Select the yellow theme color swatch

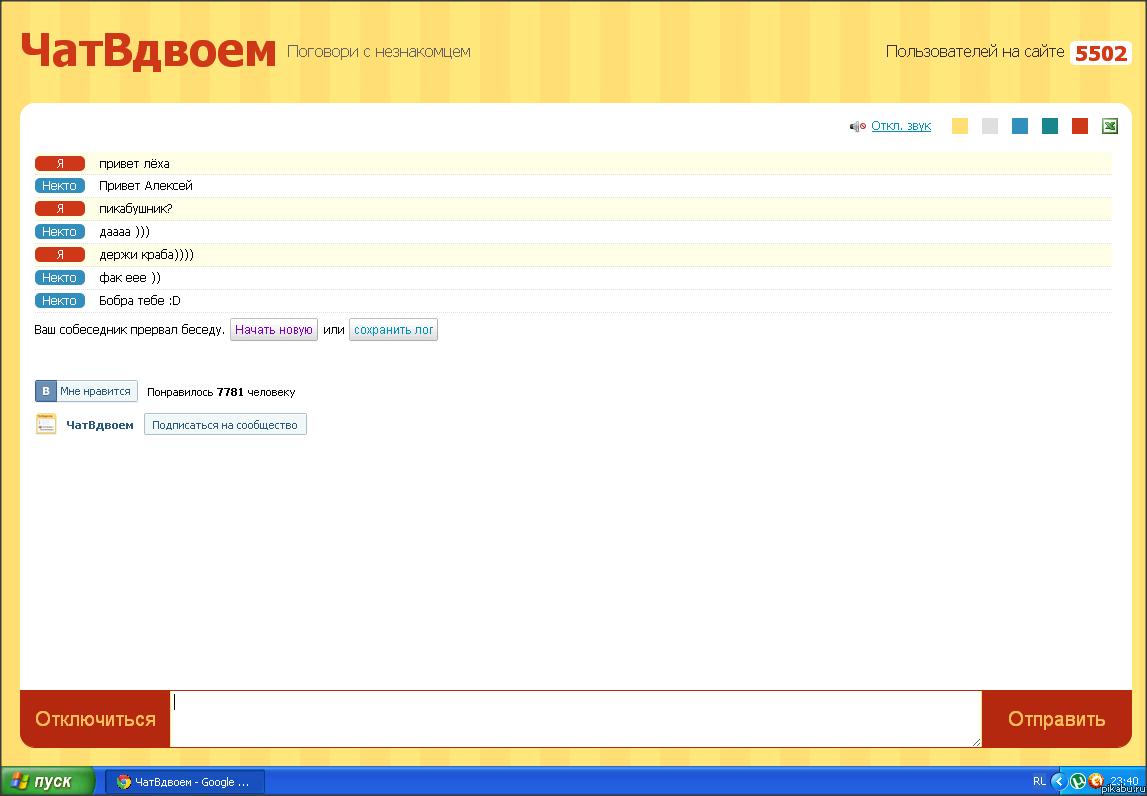pos(960,126)
